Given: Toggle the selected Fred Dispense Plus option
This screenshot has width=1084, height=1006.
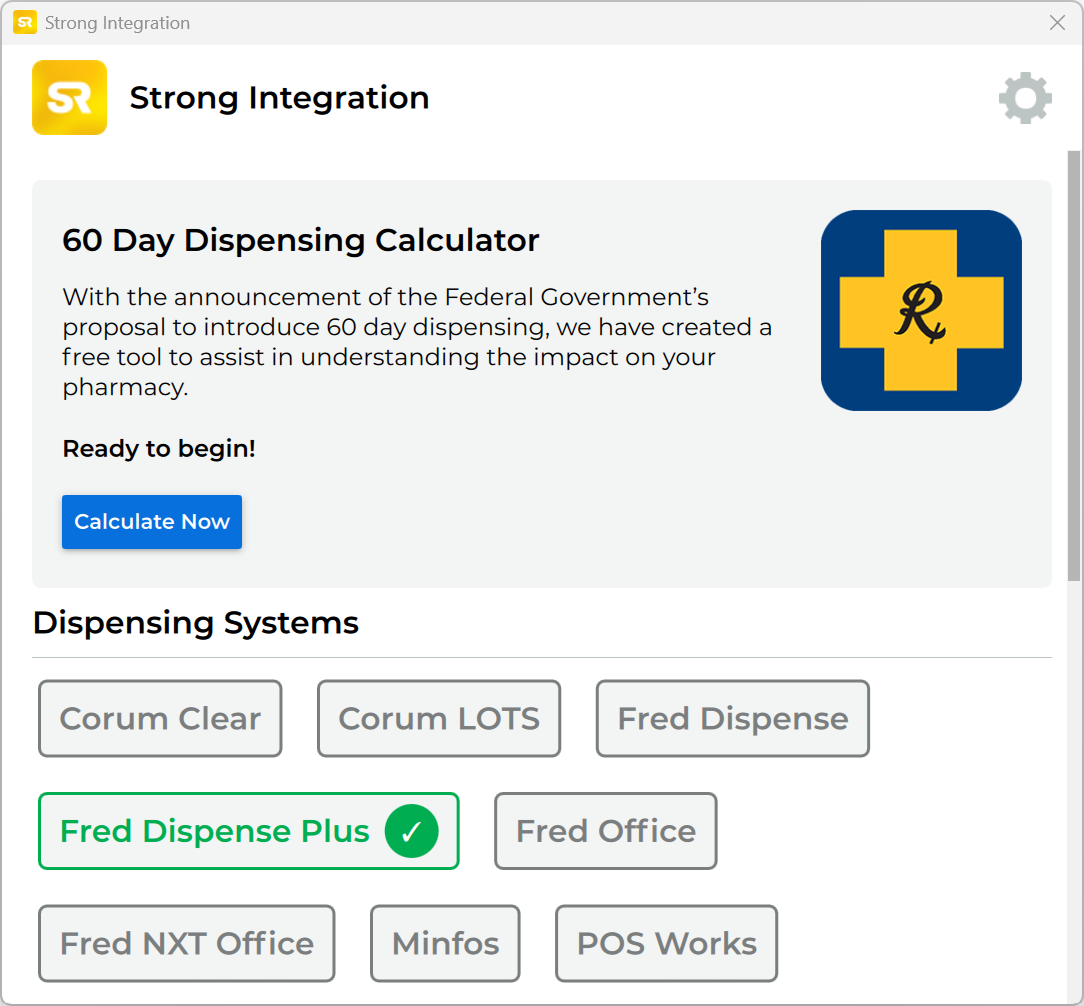Looking at the screenshot, I should [x=249, y=831].
